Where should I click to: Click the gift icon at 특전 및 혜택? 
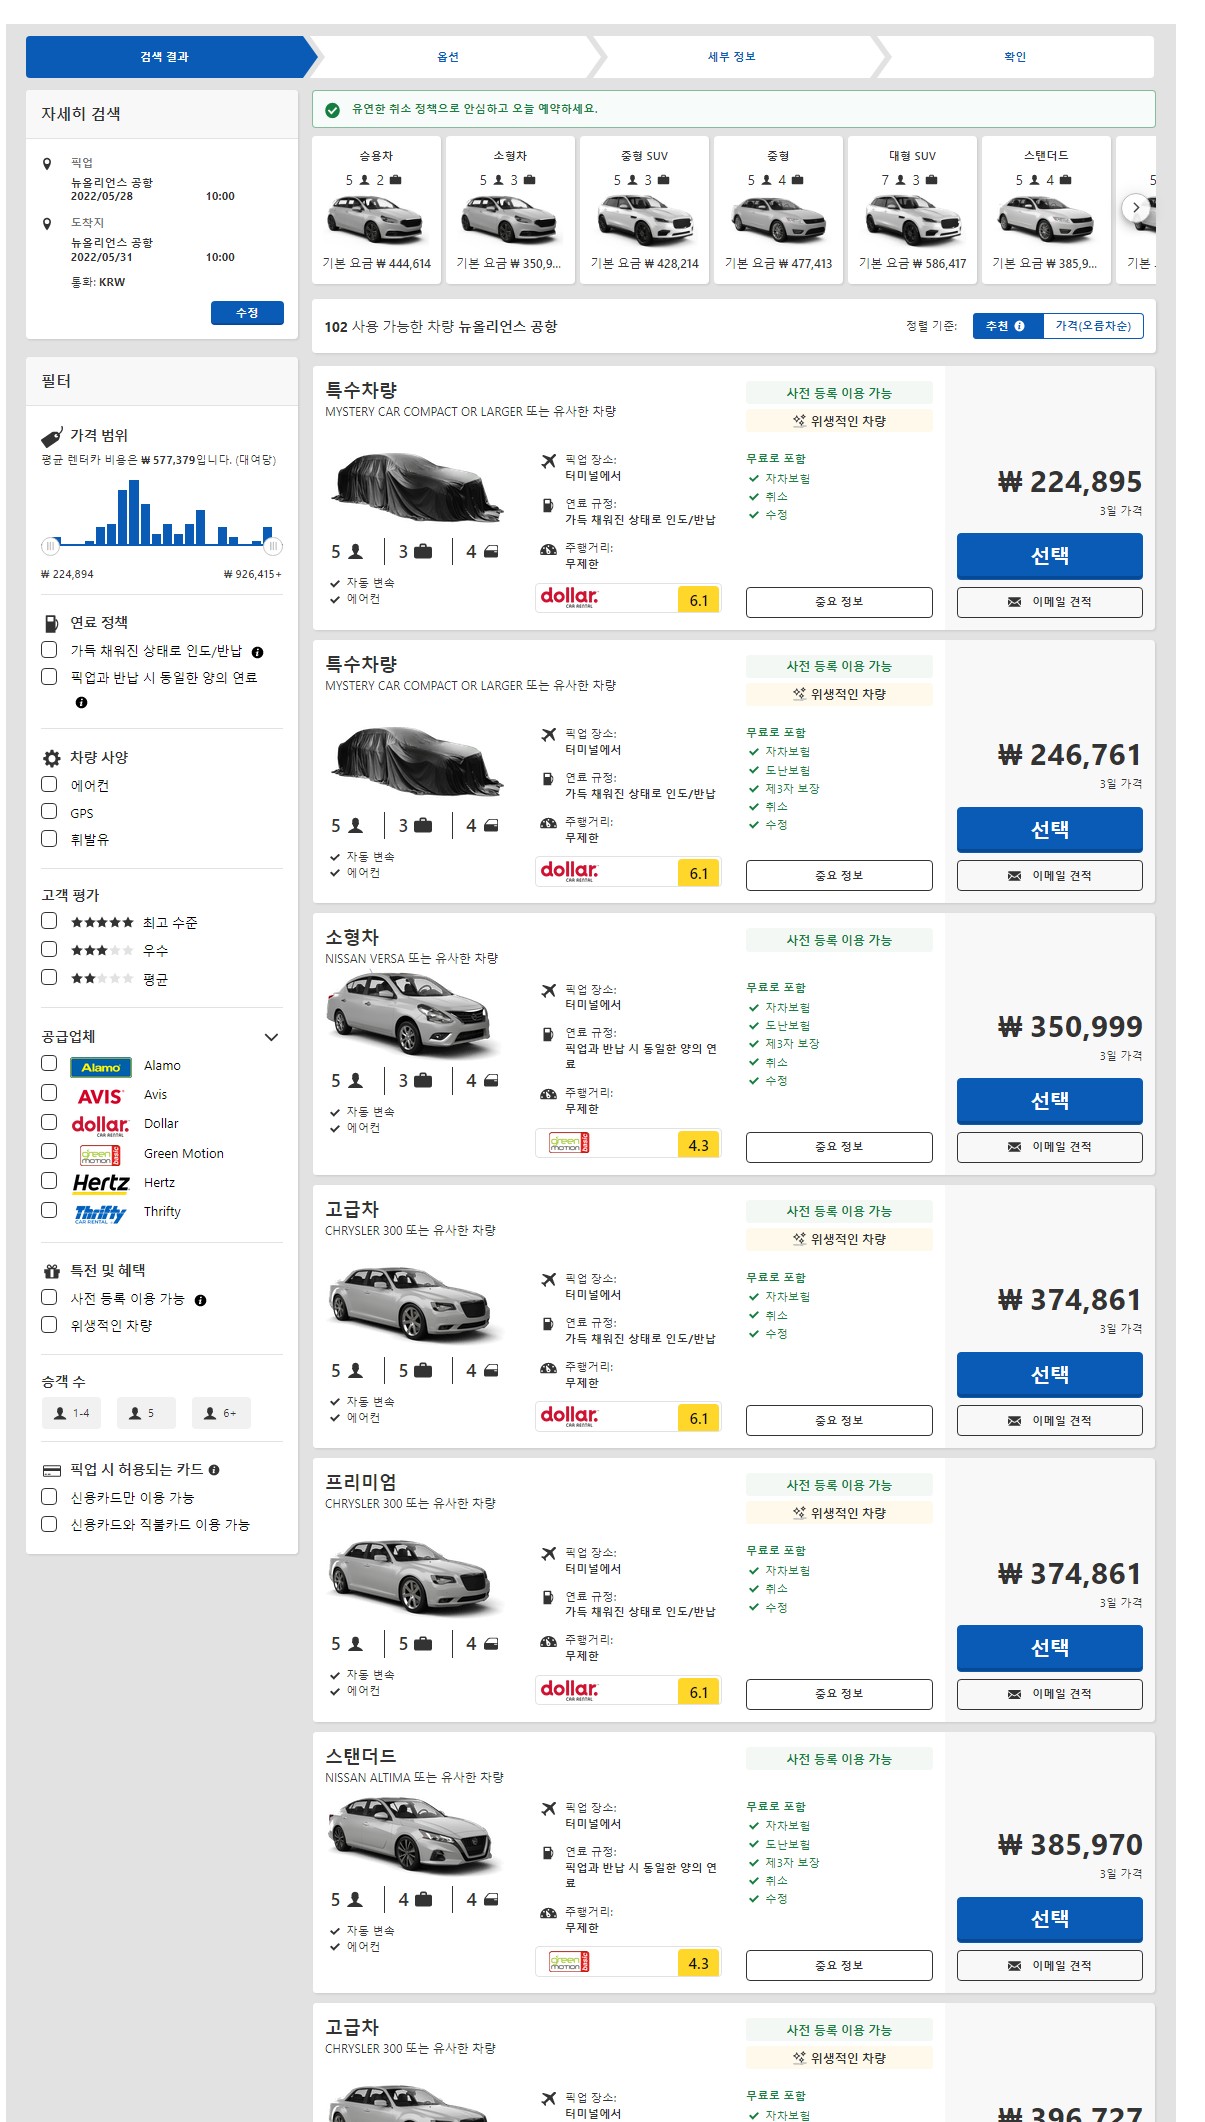[52, 1271]
